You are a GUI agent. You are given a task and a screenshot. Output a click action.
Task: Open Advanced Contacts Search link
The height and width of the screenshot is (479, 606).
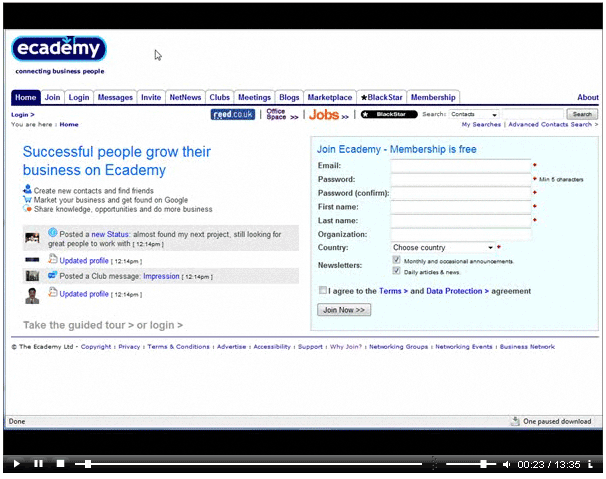[553, 124]
